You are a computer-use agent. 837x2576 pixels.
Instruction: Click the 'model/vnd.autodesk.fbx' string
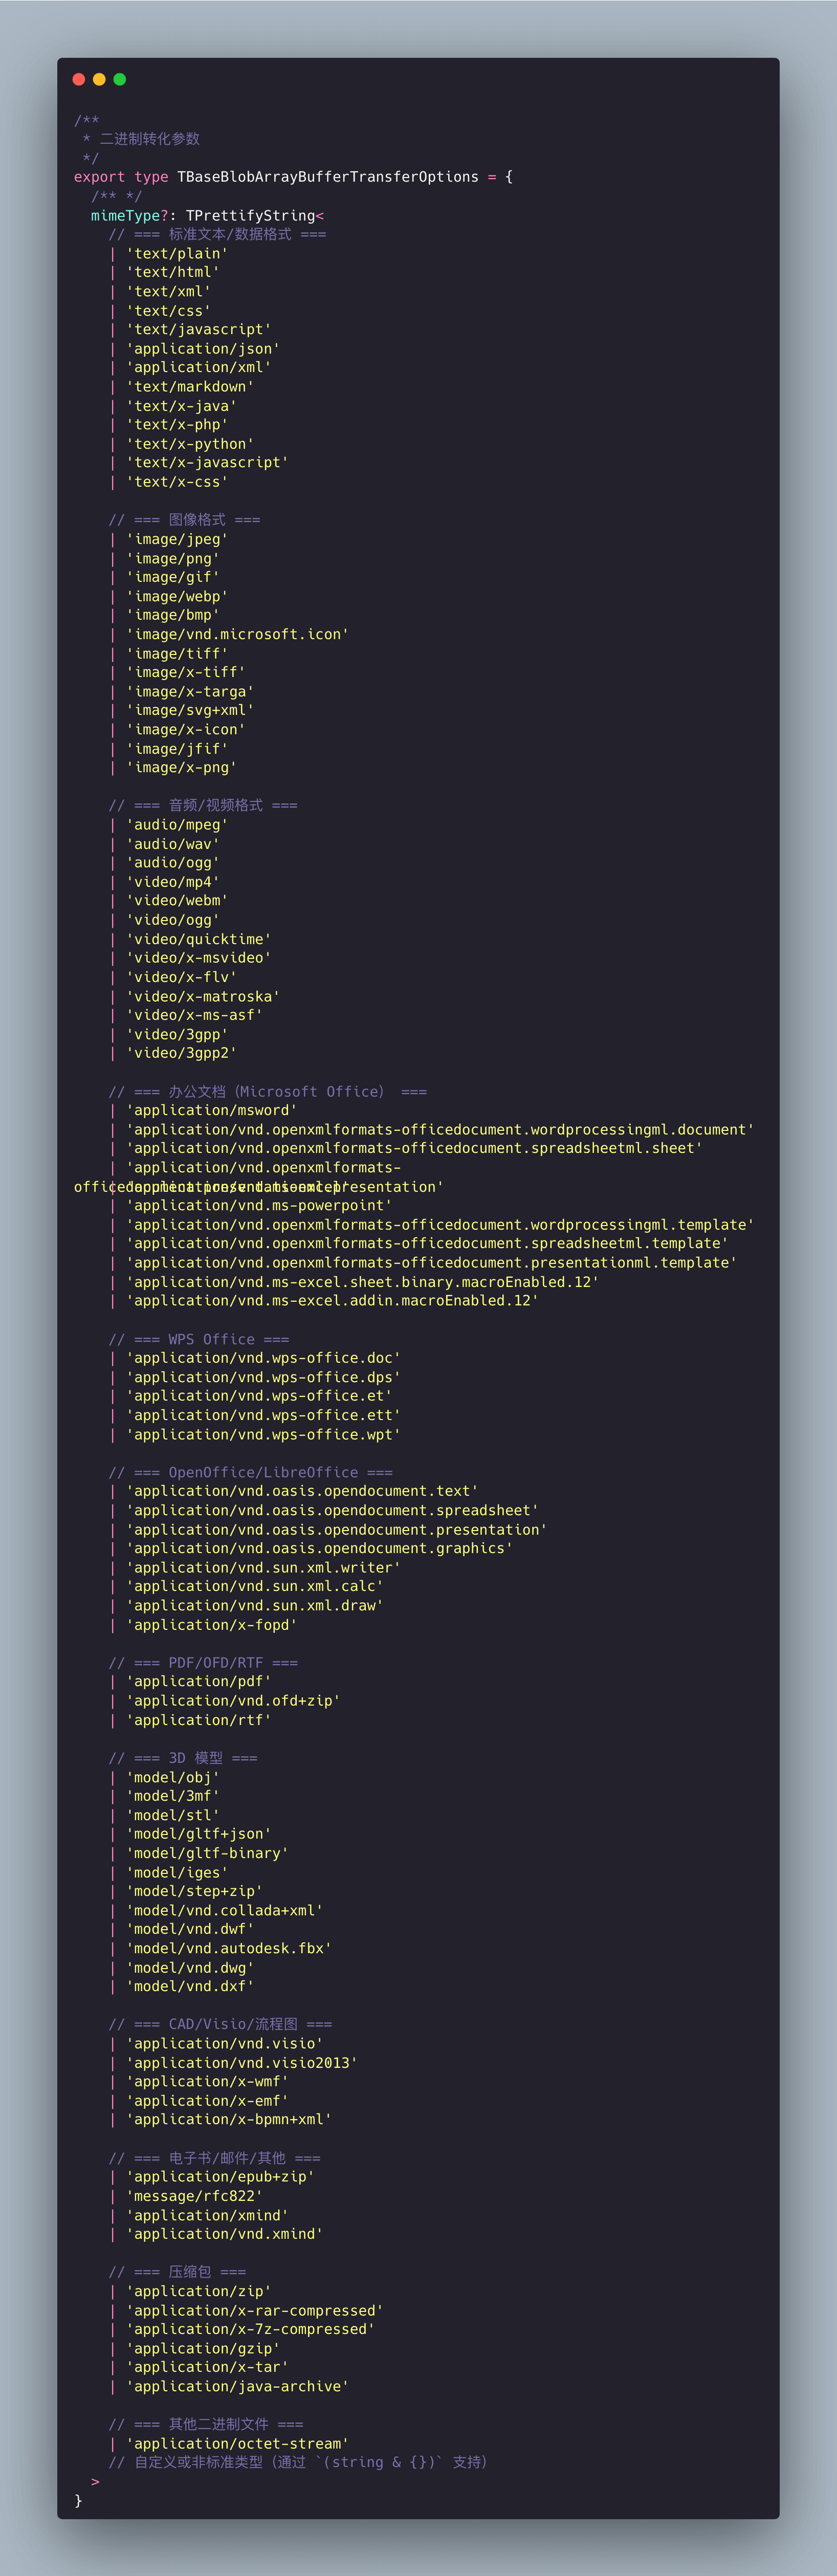click(x=228, y=1948)
